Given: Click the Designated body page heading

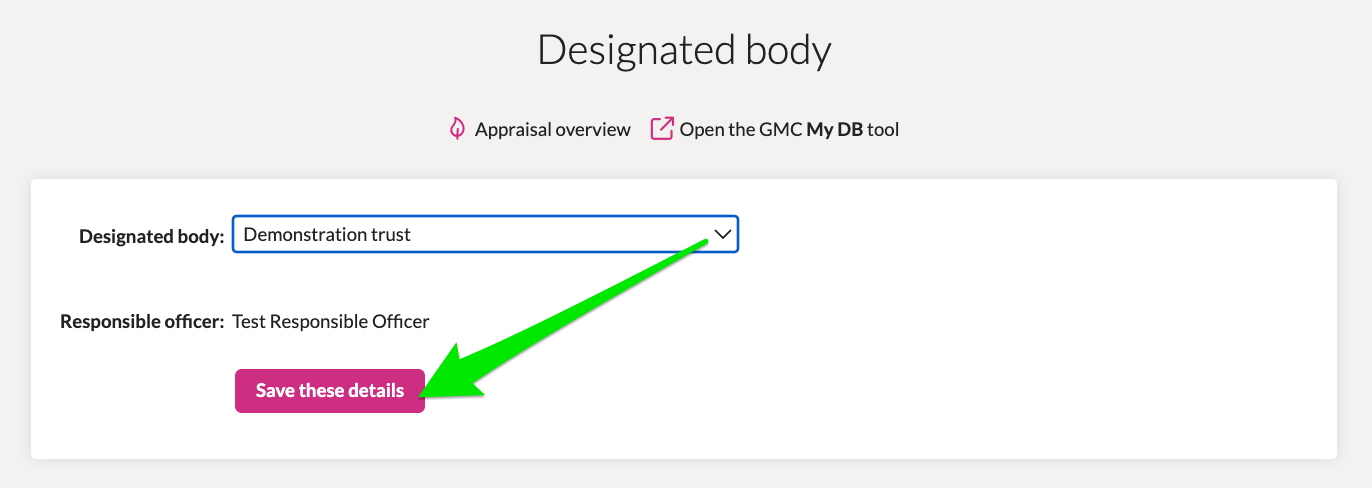Looking at the screenshot, I should click(x=685, y=50).
